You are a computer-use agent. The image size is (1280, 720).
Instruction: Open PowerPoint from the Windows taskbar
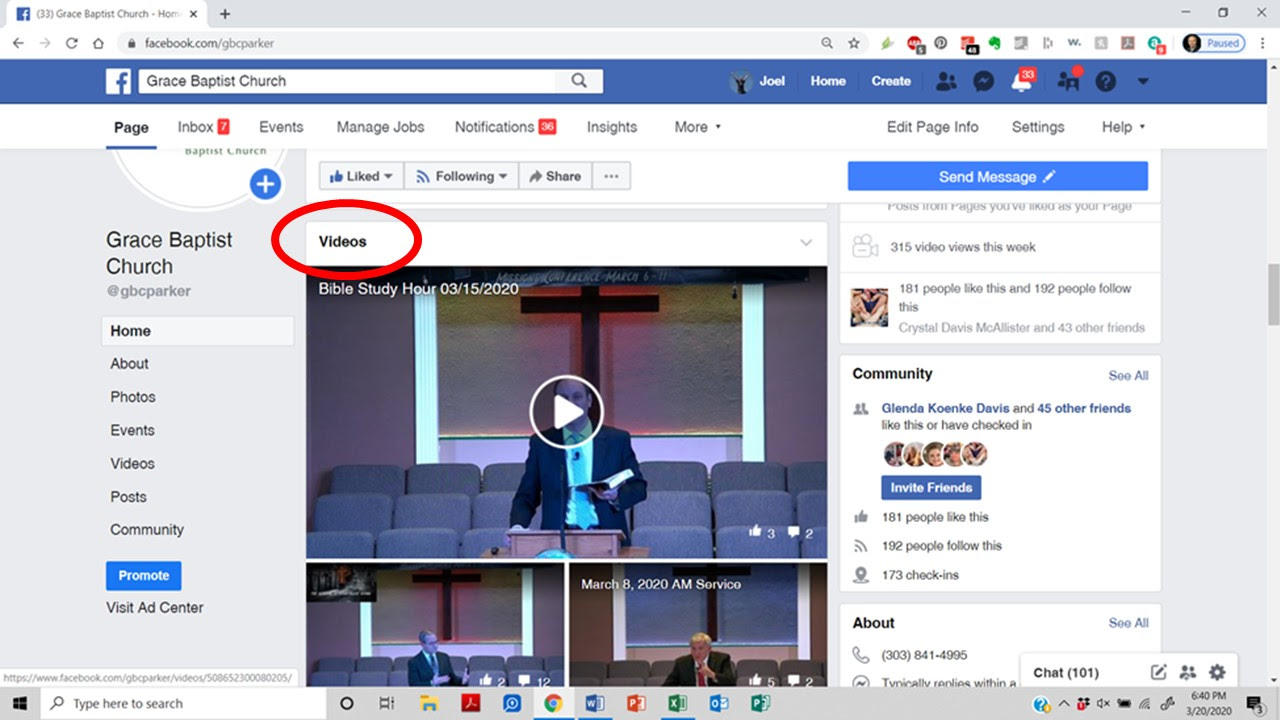[636, 703]
